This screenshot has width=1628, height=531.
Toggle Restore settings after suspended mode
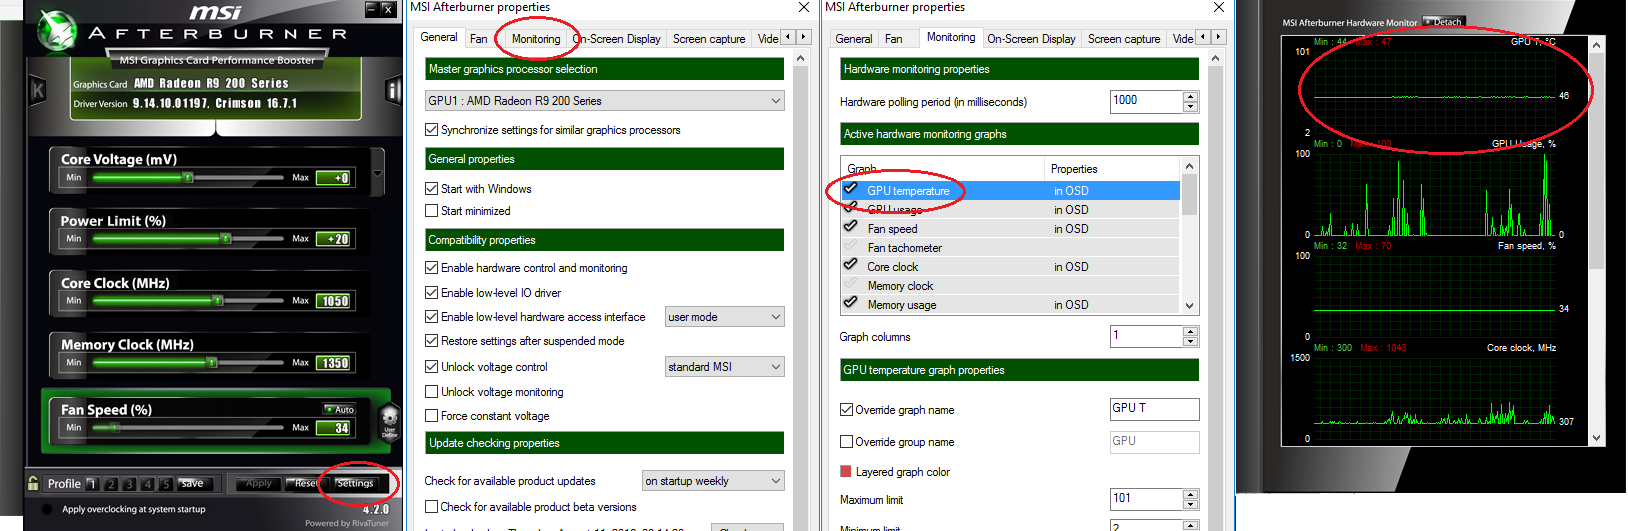tap(431, 341)
